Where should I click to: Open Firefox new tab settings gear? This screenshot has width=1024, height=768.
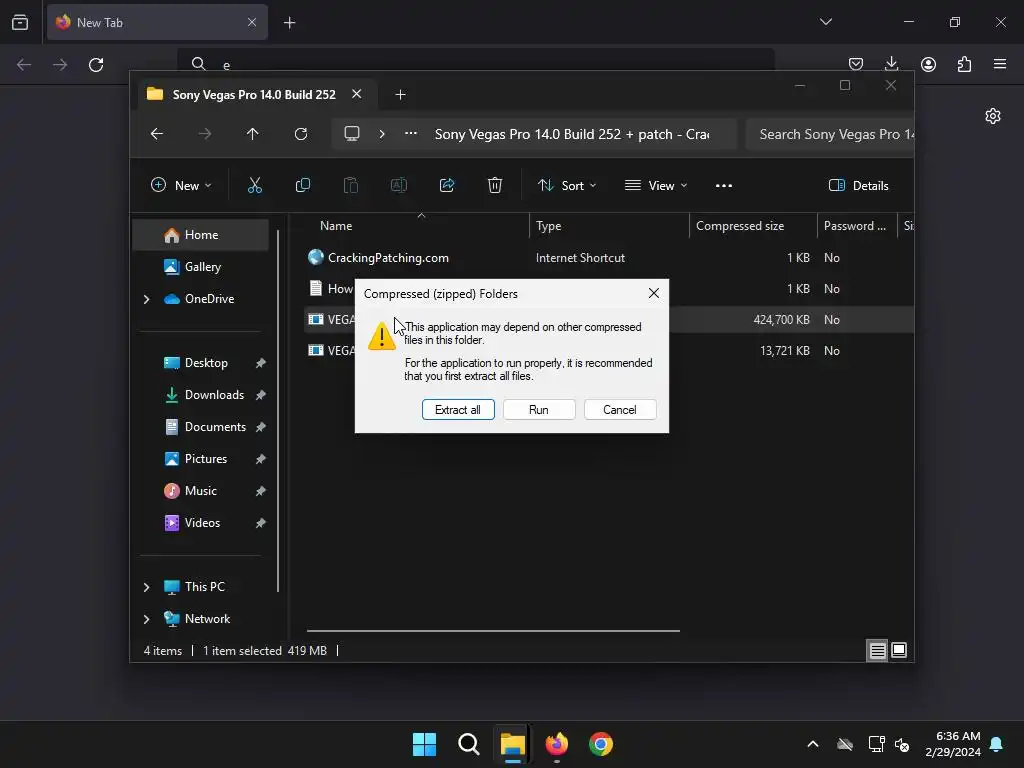[993, 116]
